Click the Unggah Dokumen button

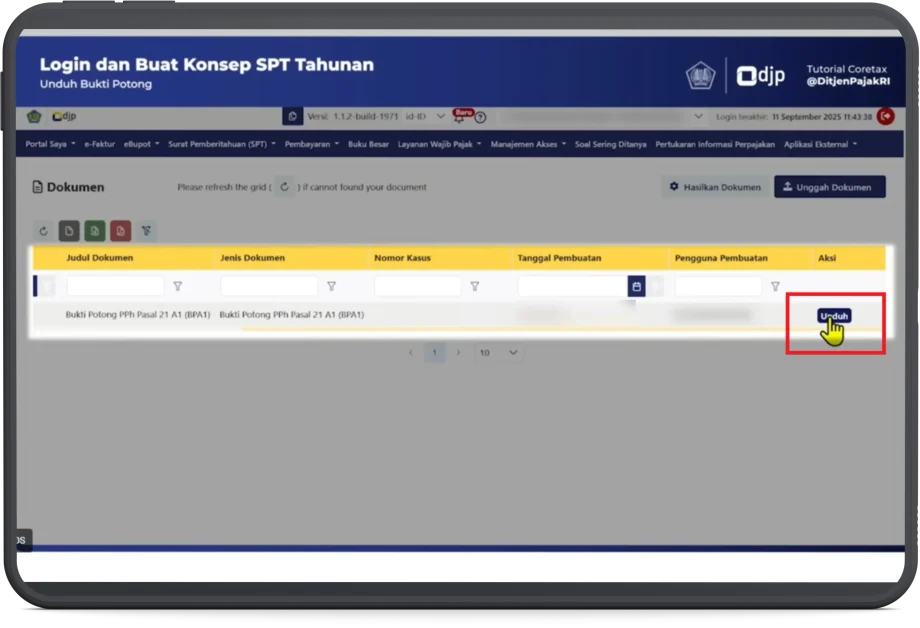(x=829, y=187)
